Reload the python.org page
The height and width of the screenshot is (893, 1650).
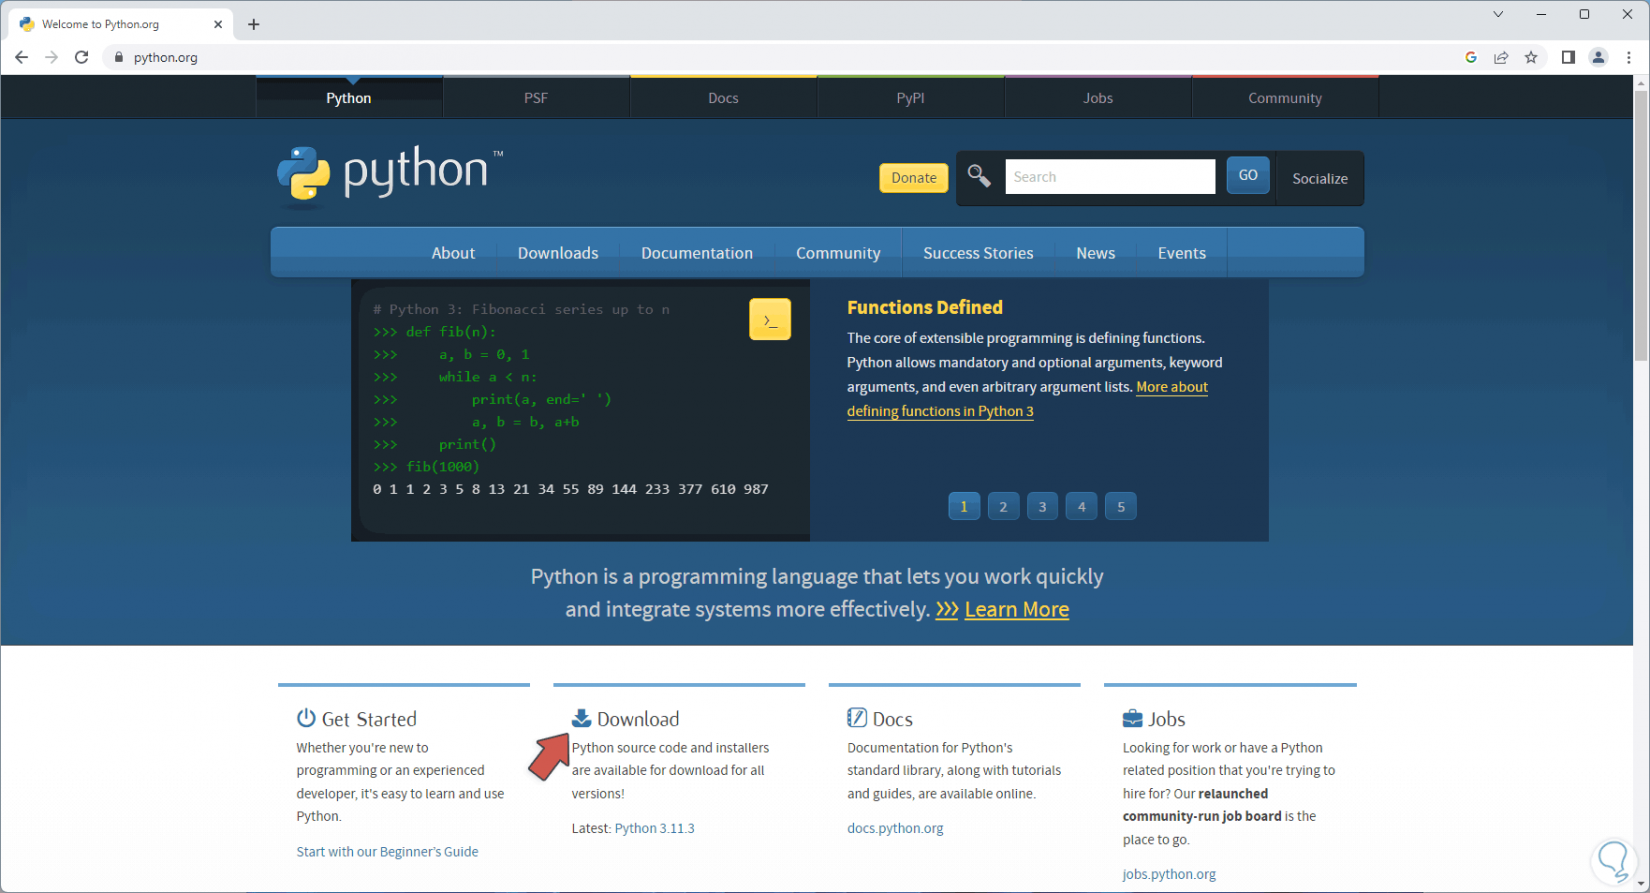coord(82,57)
